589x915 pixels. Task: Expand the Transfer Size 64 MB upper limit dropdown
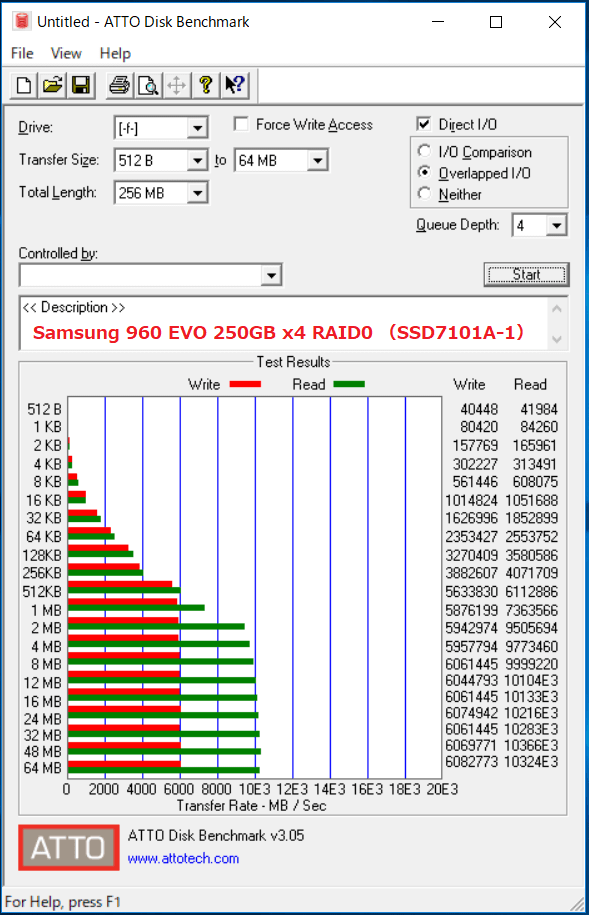[x=318, y=160]
